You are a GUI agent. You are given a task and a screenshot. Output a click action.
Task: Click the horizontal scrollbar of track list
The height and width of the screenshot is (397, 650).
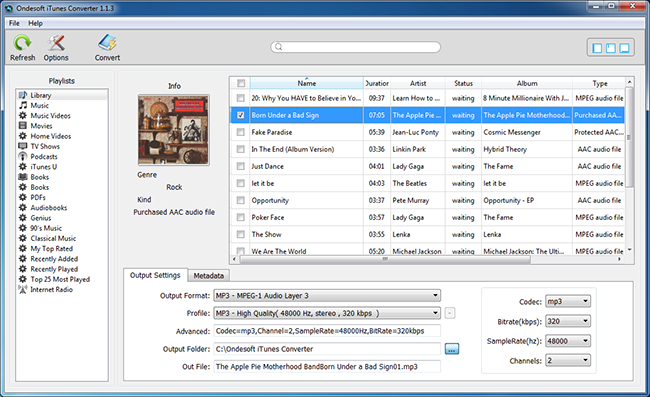pyautogui.click(x=385, y=259)
